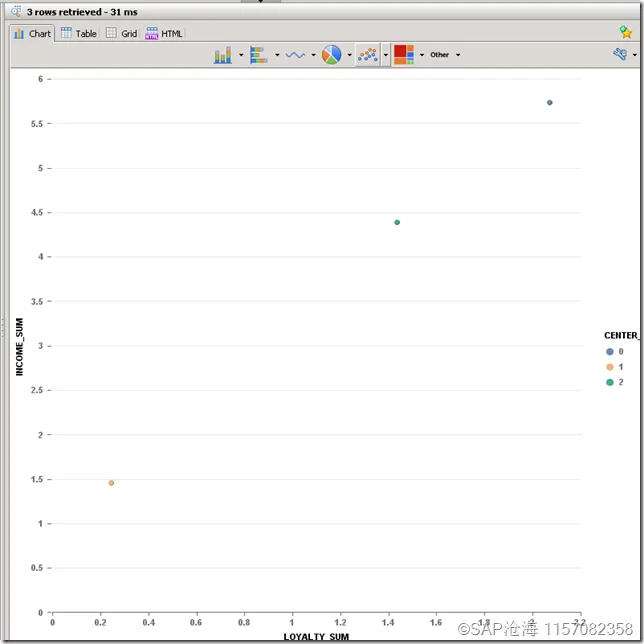Click legend swatch for cluster 1
Screen dimensions: 644x644
(x=610, y=367)
